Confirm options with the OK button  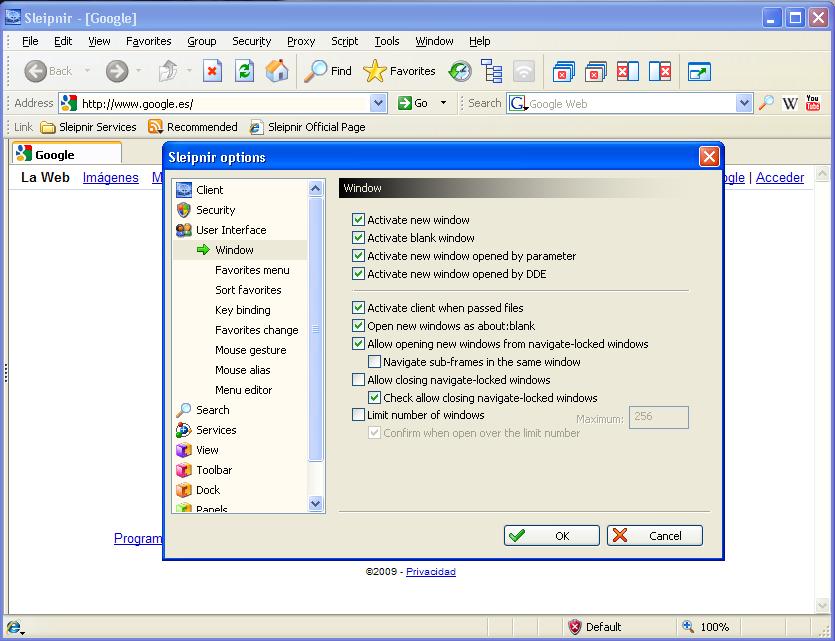tap(552, 536)
